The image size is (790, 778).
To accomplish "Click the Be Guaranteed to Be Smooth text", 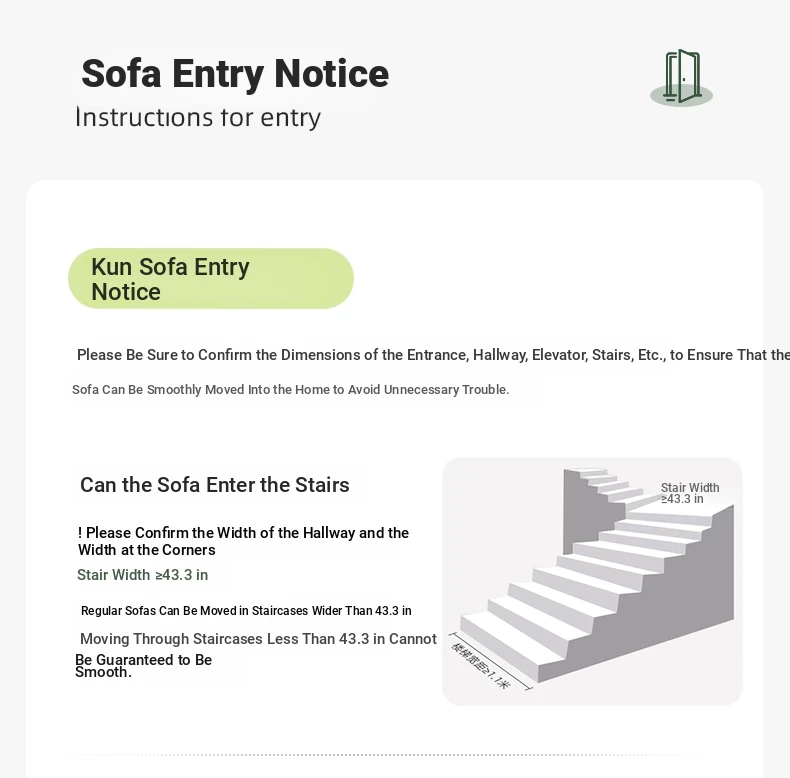I will tap(144, 666).
